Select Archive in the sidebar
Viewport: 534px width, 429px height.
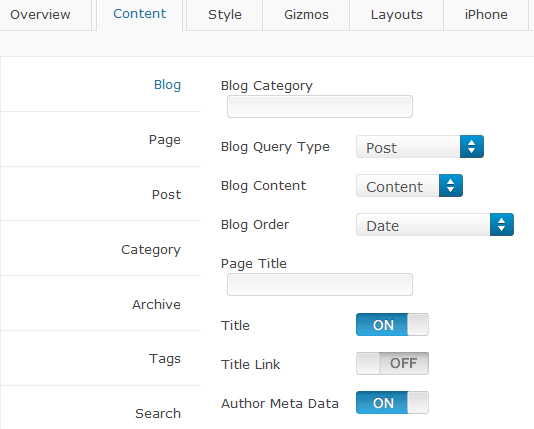[156, 304]
